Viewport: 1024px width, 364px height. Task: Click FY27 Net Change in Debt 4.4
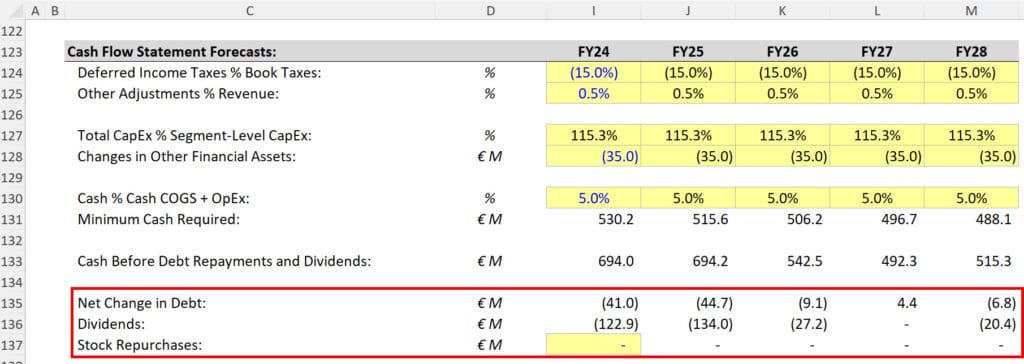[907, 303]
